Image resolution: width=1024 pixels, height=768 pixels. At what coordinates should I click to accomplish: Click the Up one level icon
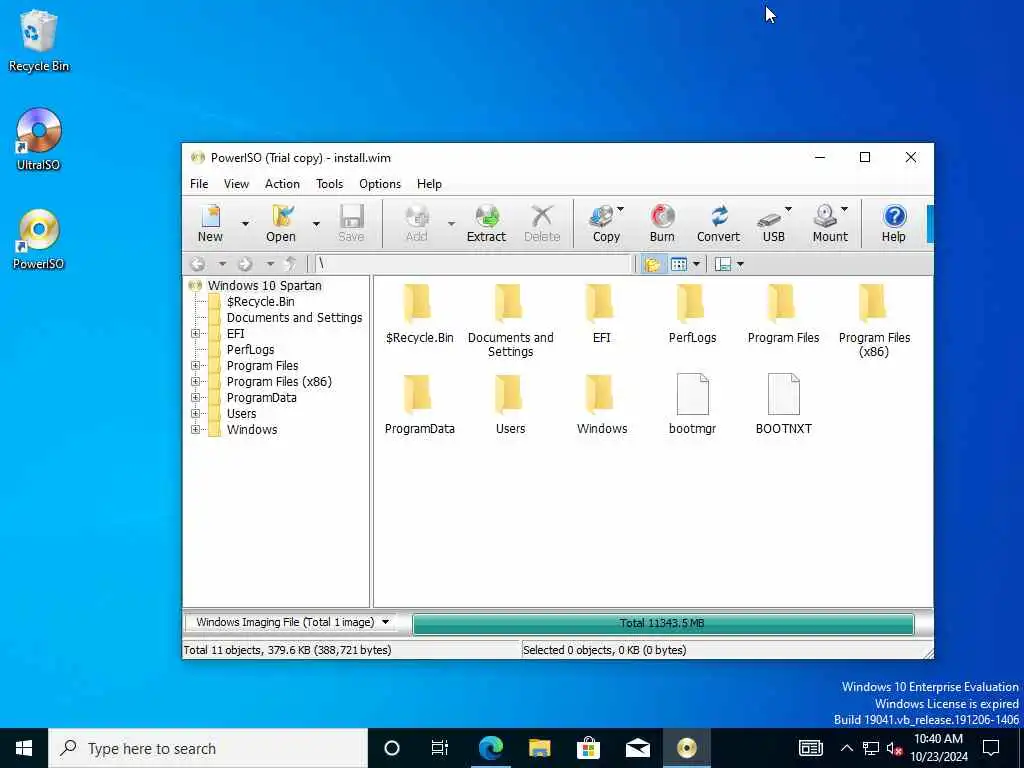(291, 264)
